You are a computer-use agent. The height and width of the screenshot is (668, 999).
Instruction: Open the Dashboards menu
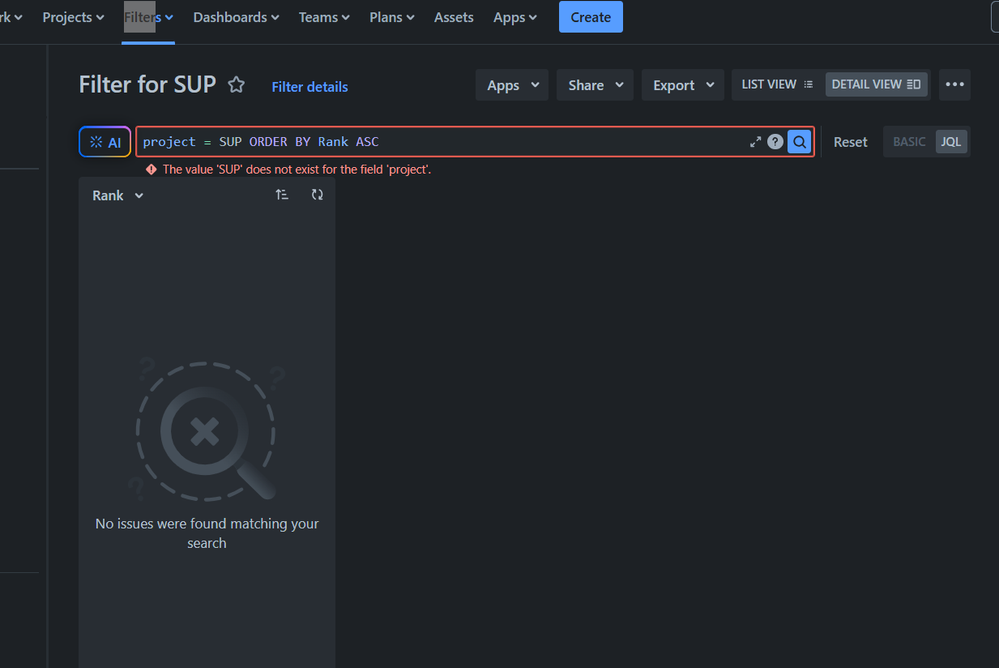click(236, 17)
